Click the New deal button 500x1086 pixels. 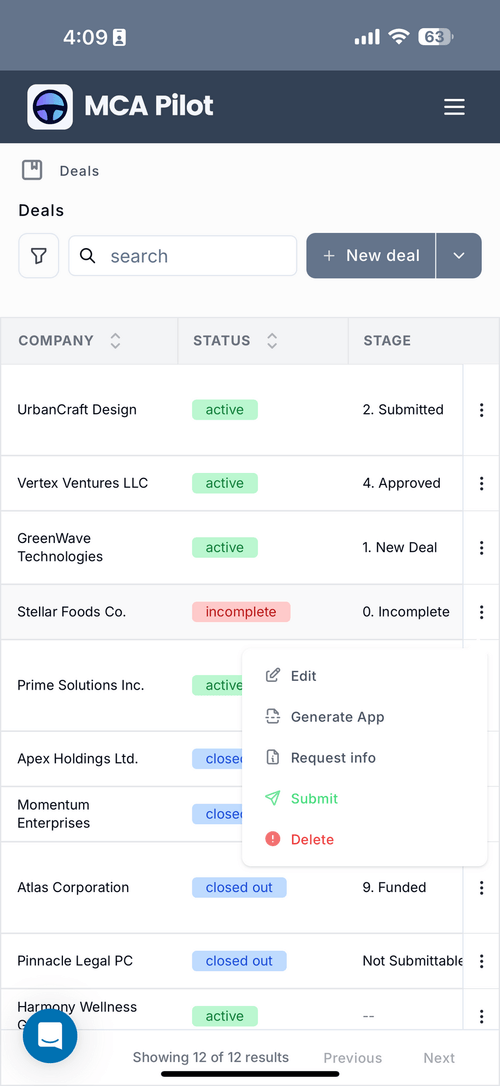click(x=371, y=256)
